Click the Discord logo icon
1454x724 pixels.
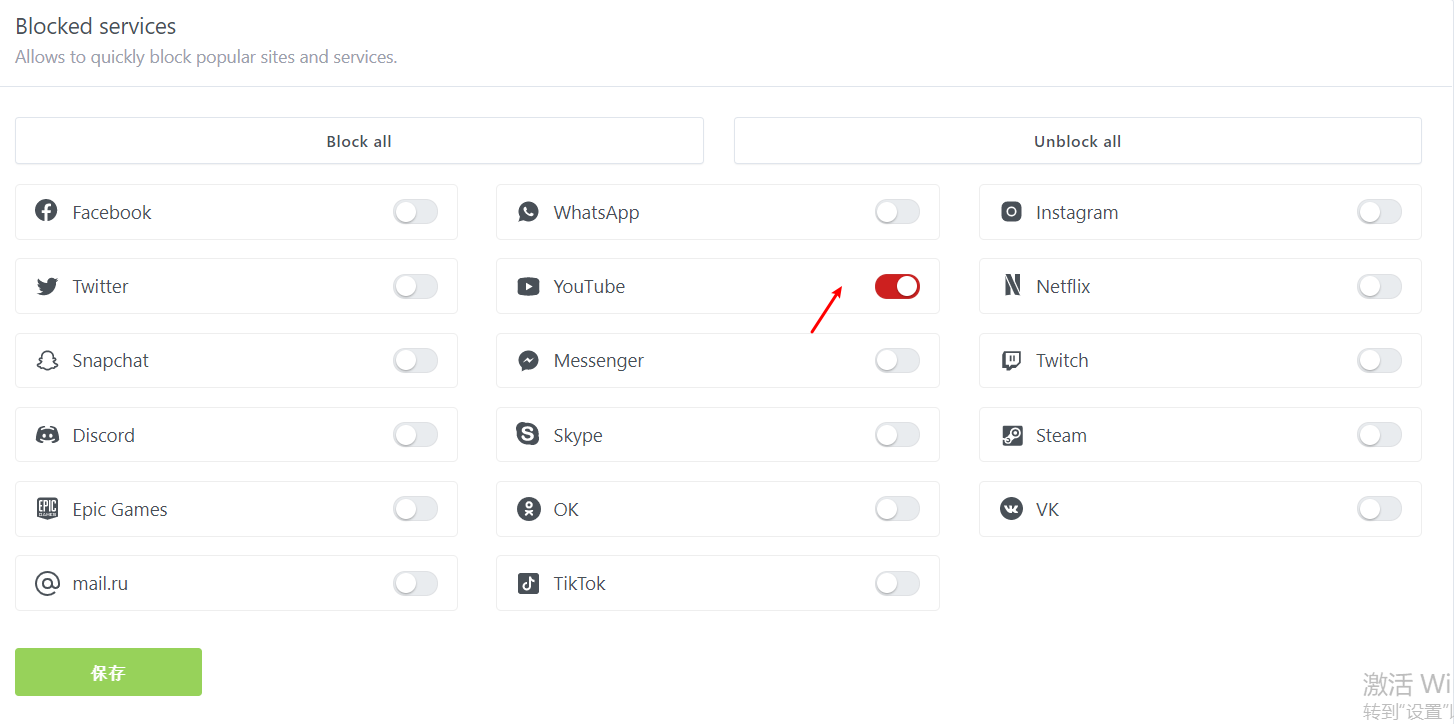47,435
